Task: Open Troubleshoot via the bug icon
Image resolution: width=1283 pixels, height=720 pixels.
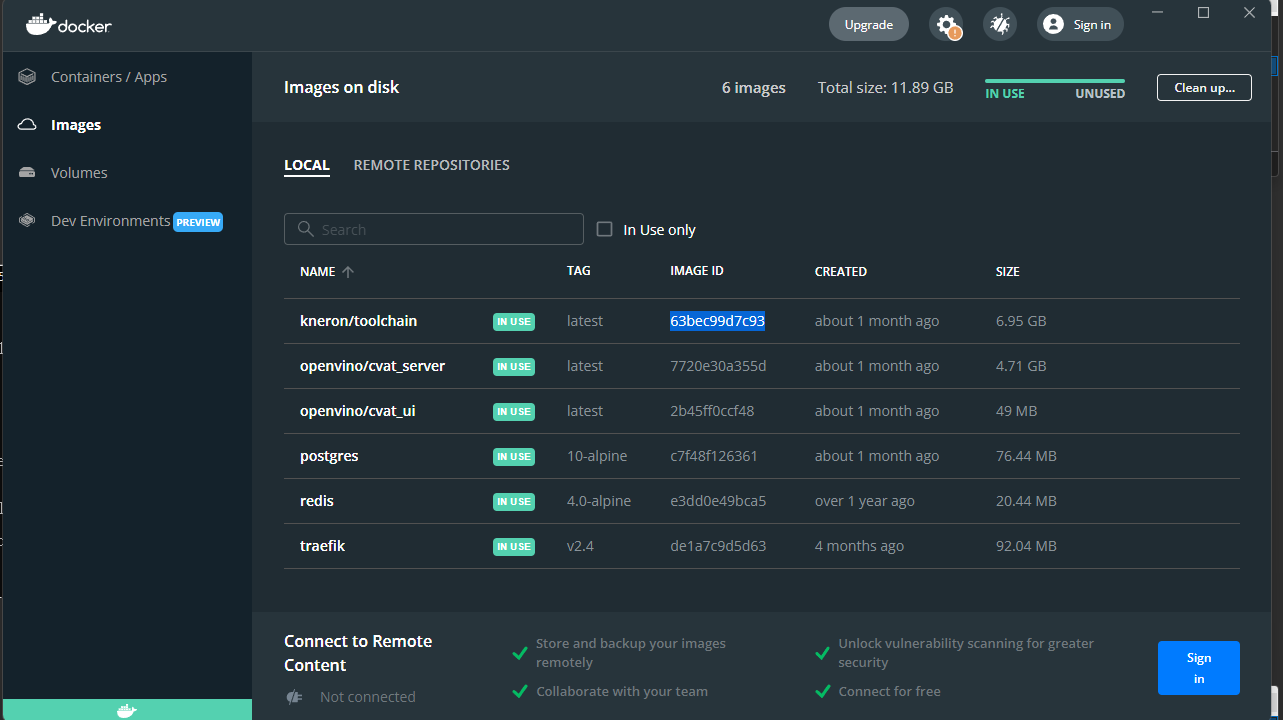Action: coord(1000,25)
